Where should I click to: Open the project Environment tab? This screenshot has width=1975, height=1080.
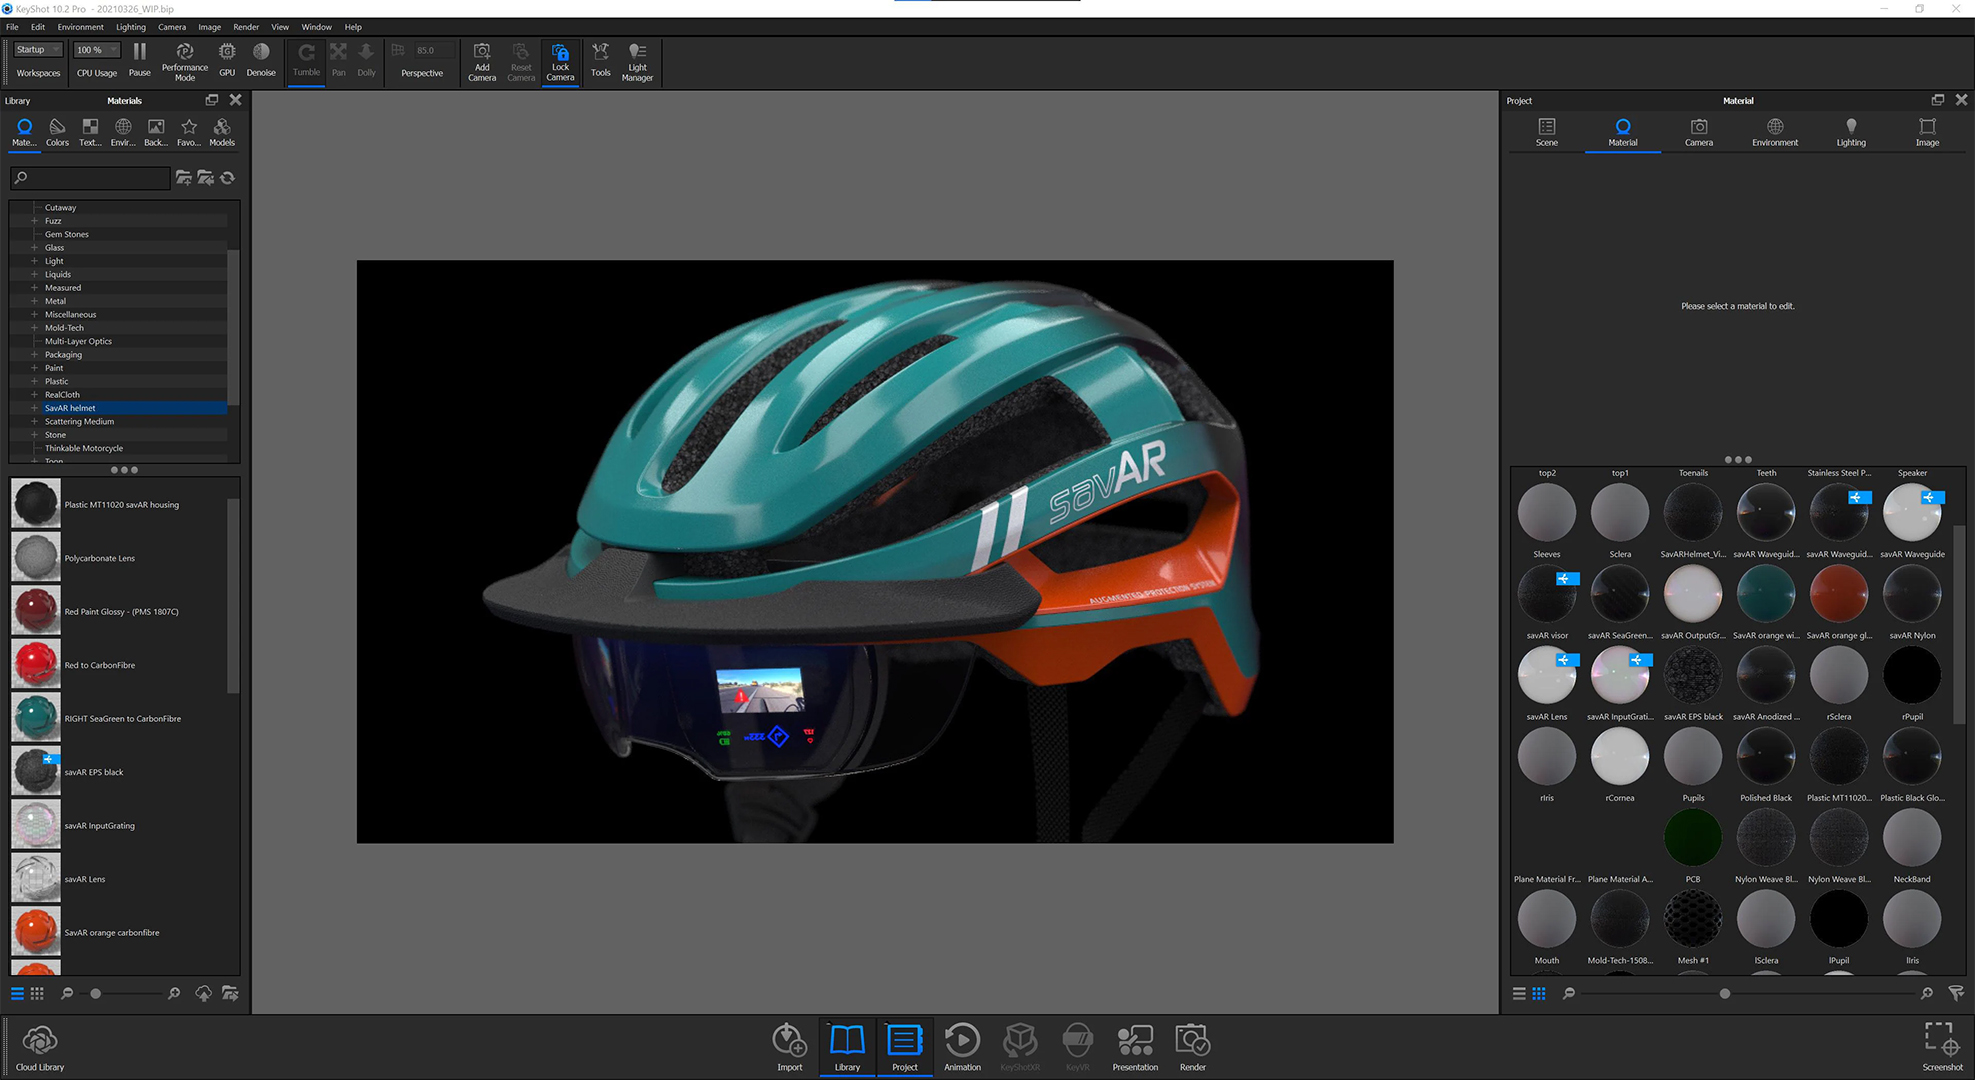click(1774, 132)
